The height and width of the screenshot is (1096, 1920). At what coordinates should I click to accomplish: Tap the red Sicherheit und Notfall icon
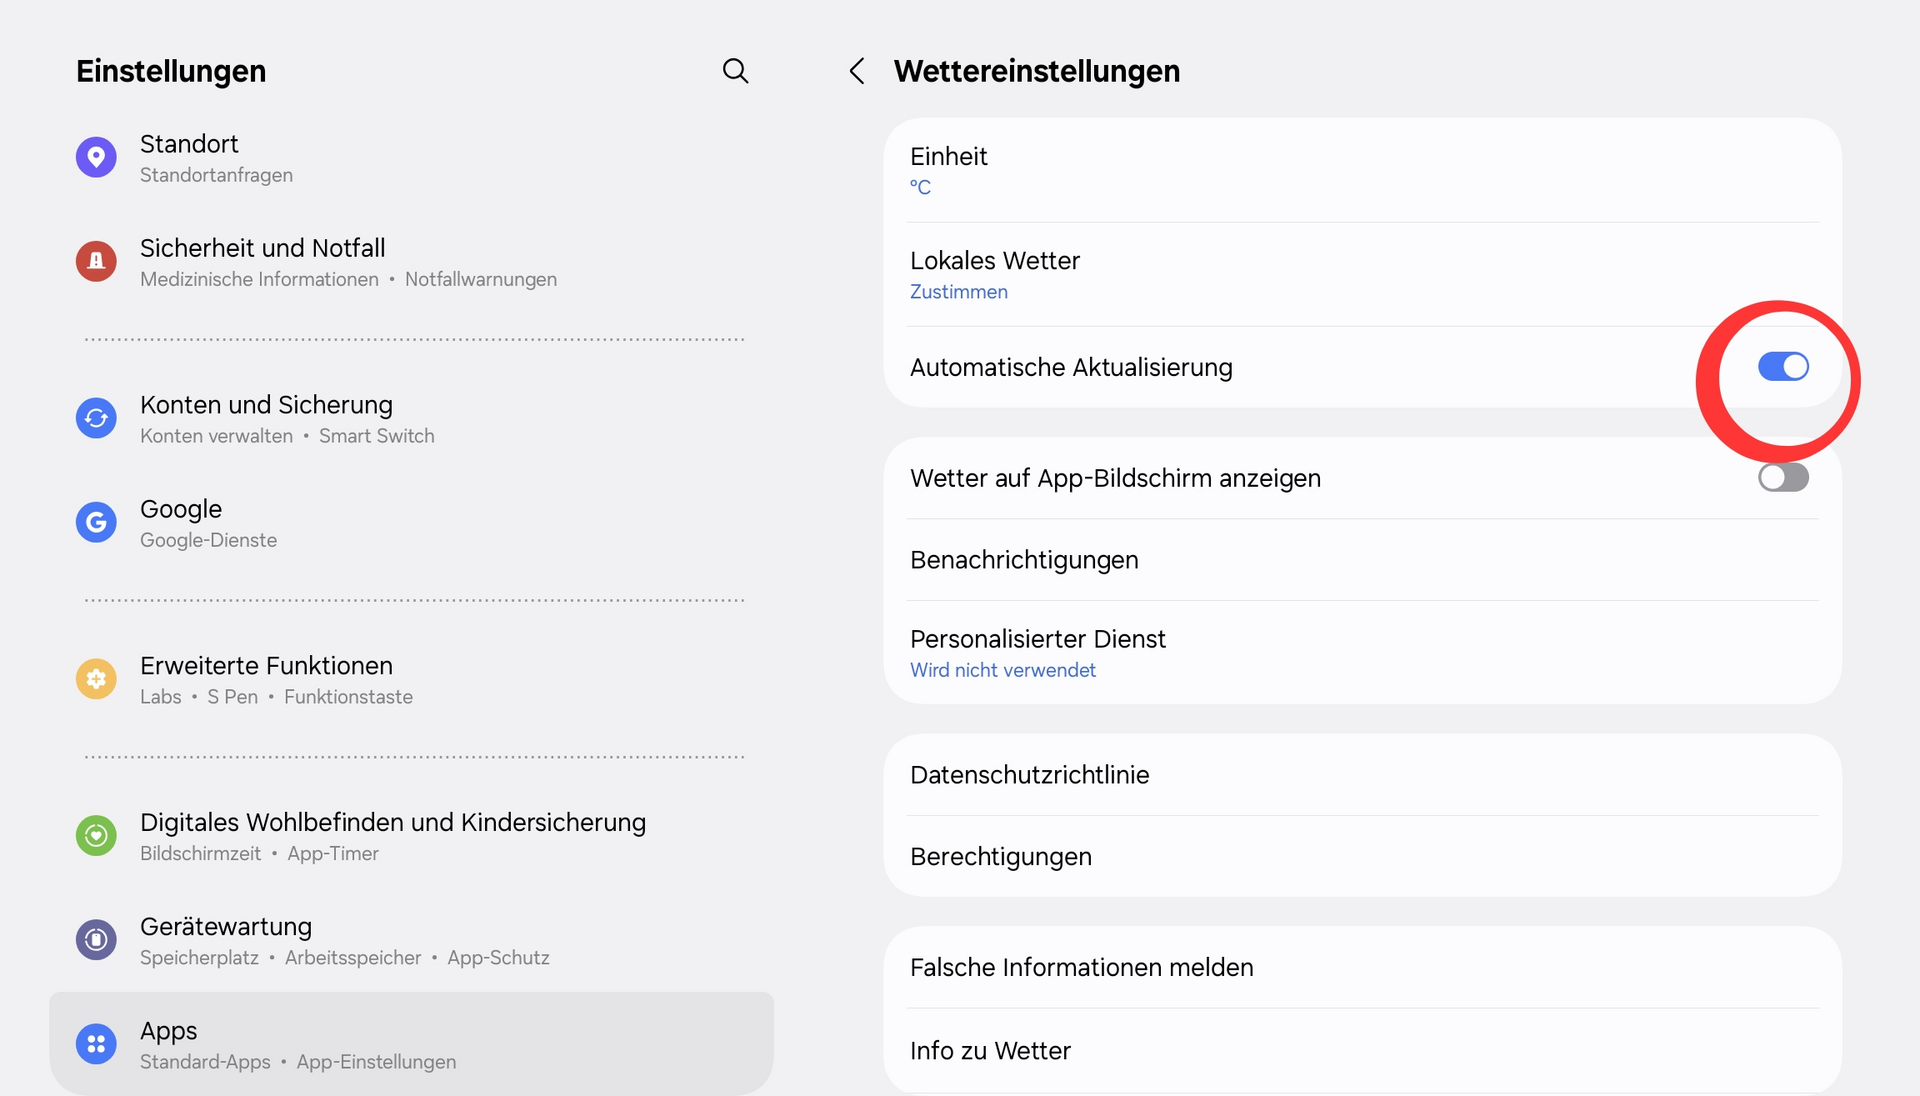pos(96,262)
